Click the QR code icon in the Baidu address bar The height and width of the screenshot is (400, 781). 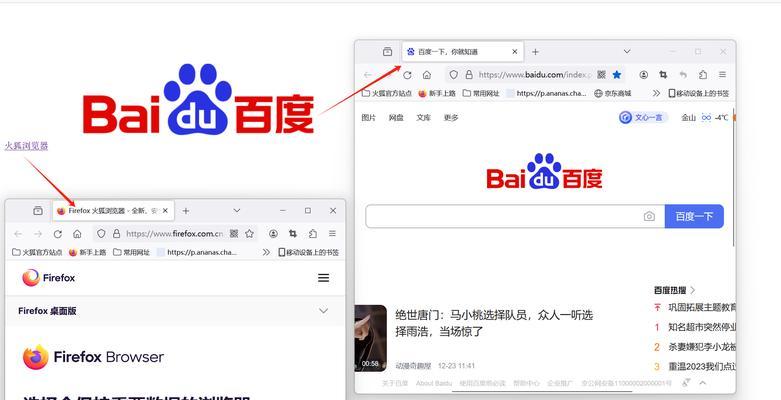(x=601, y=75)
